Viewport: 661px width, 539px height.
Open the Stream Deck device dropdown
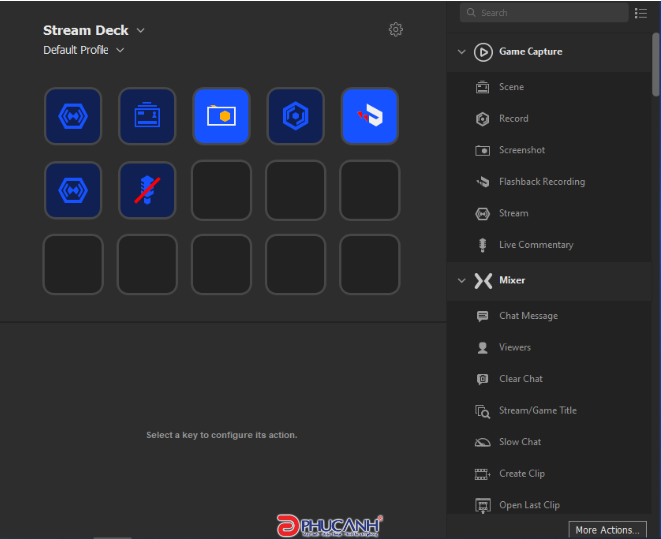click(140, 30)
